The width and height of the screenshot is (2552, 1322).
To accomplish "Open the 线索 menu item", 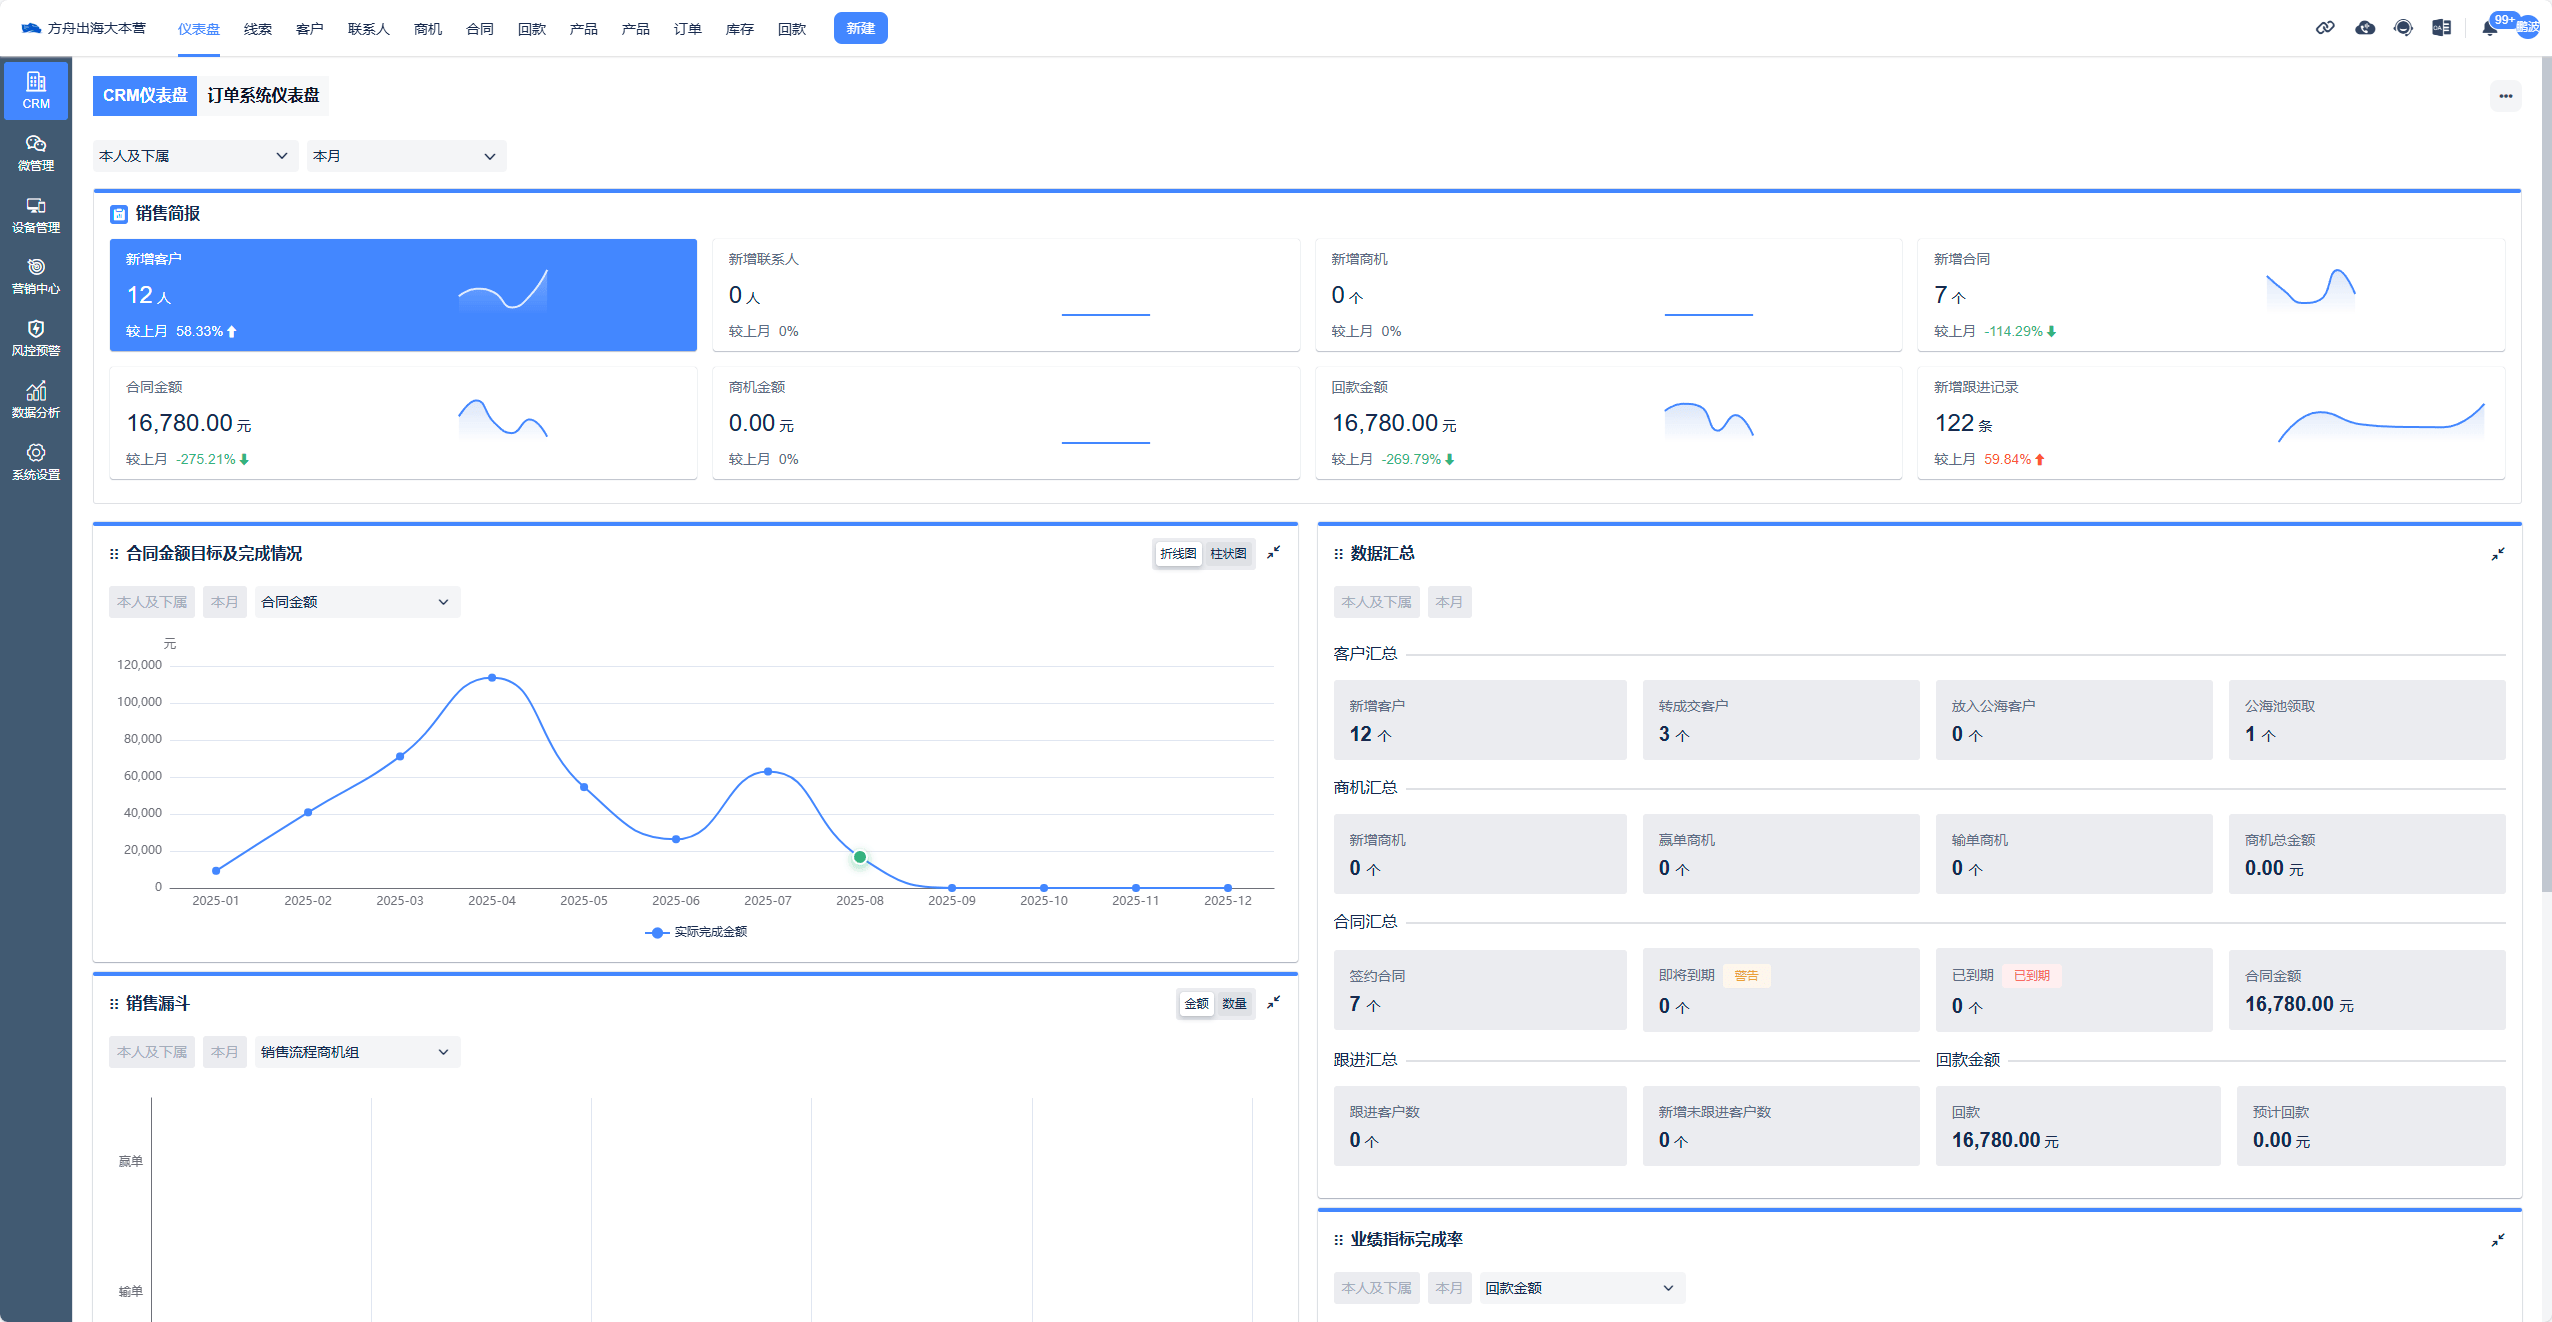I will pyautogui.click(x=257, y=29).
